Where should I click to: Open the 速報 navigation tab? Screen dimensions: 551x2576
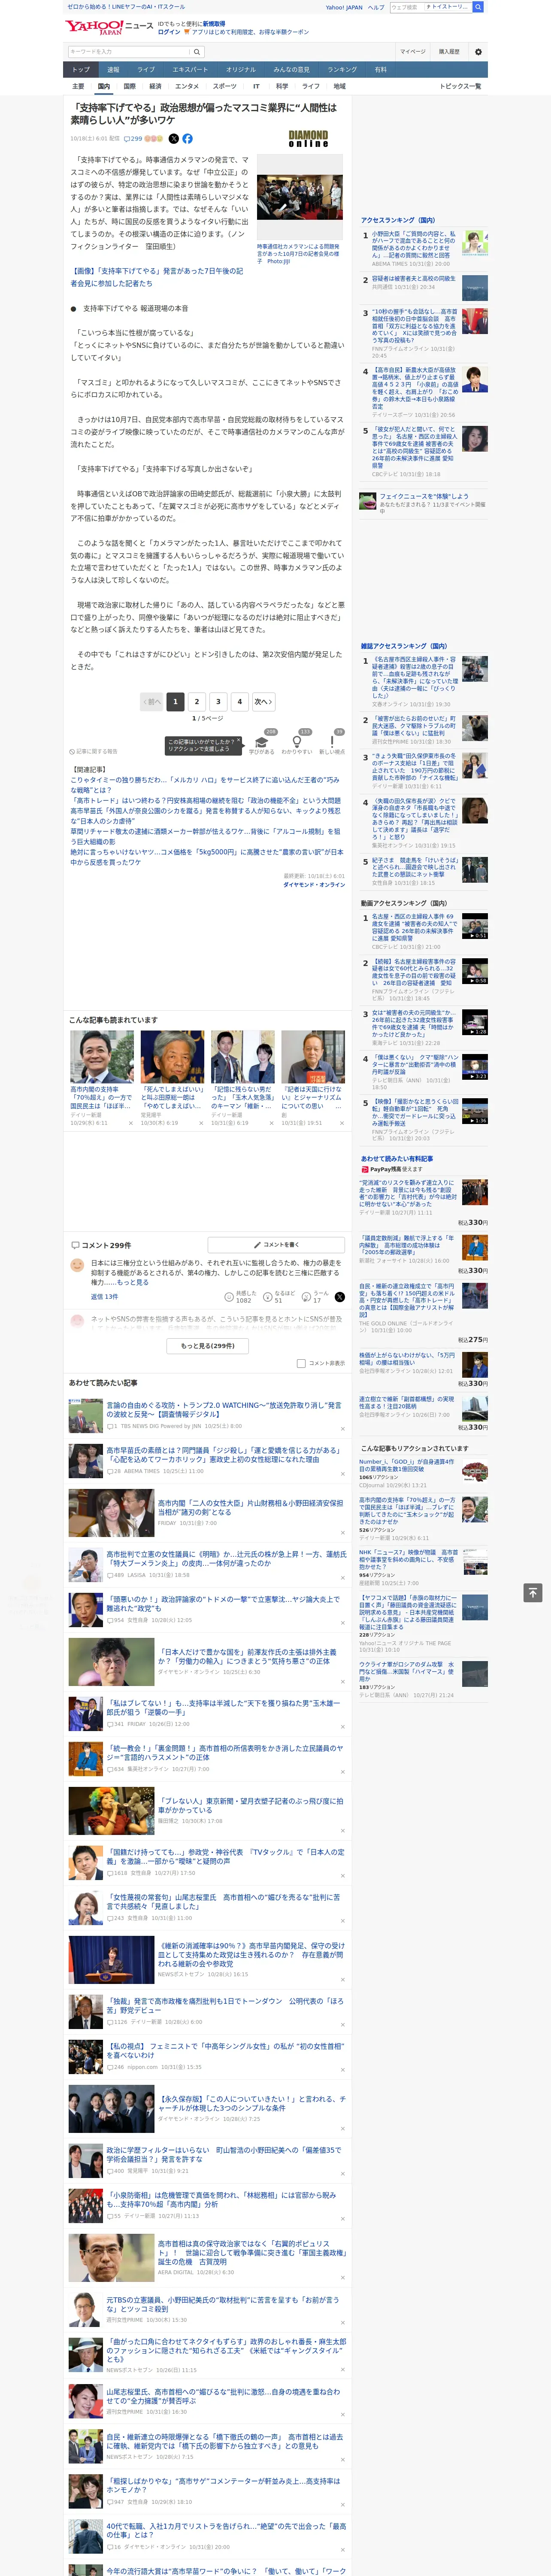pos(113,69)
